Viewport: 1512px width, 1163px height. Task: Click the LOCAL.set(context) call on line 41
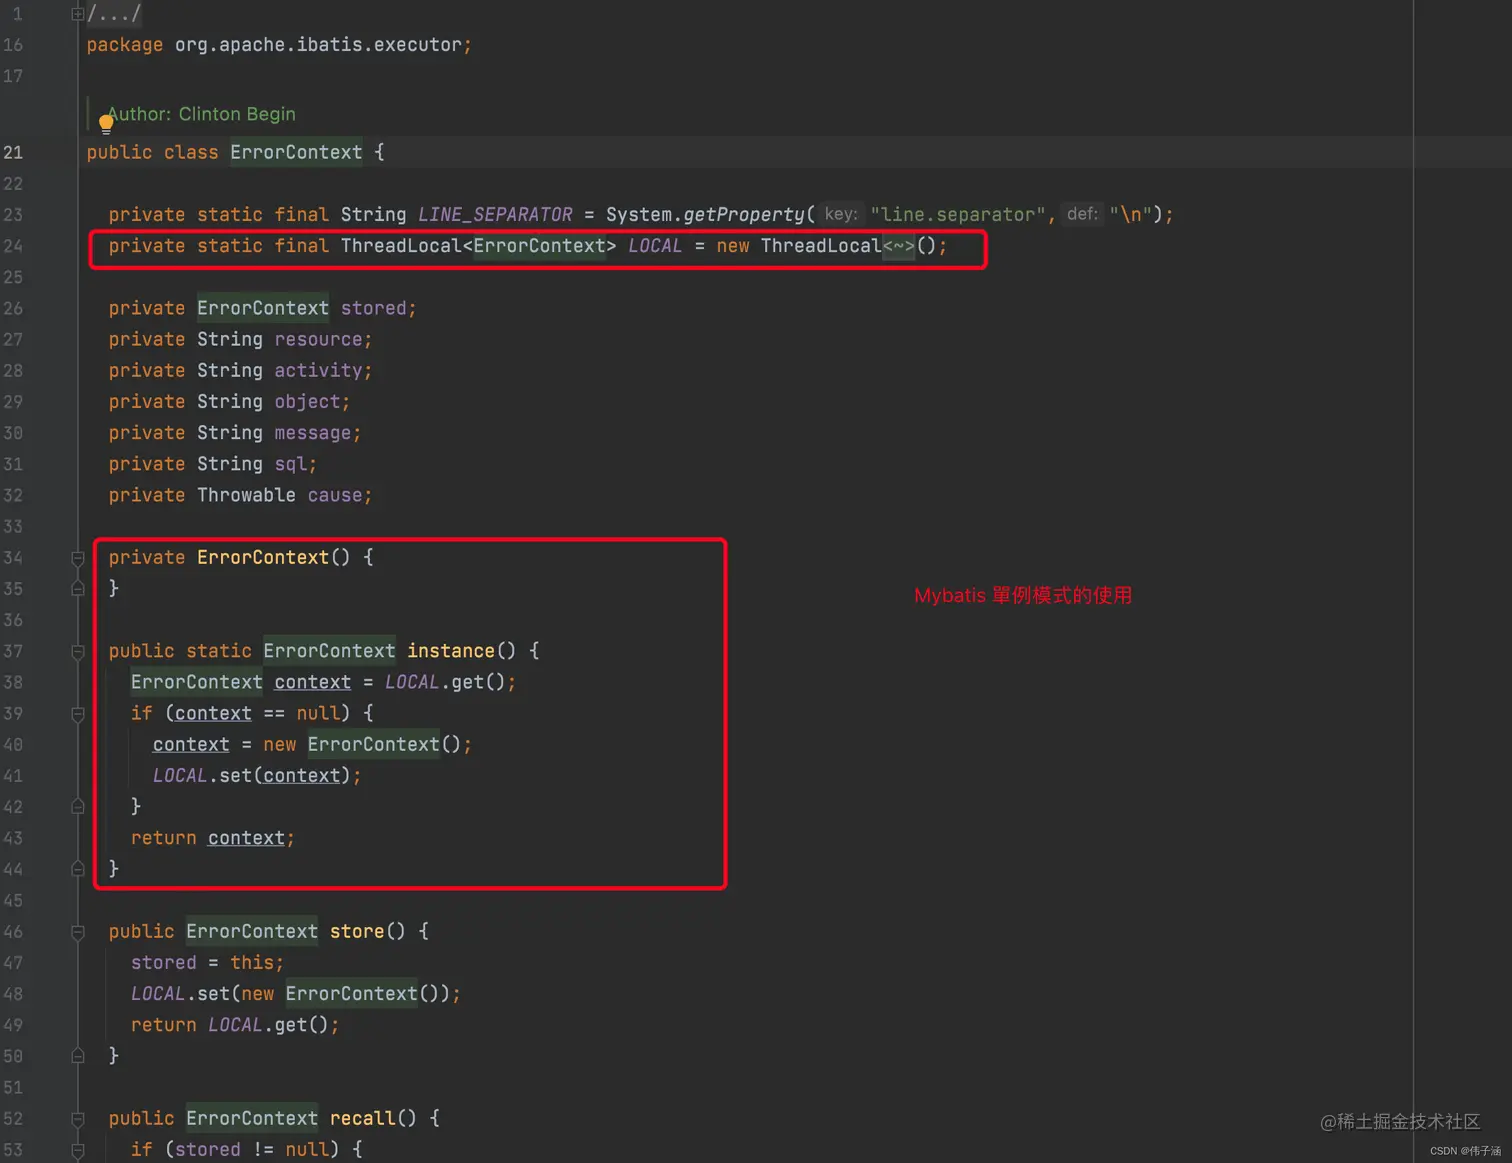click(x=251, y=776)
